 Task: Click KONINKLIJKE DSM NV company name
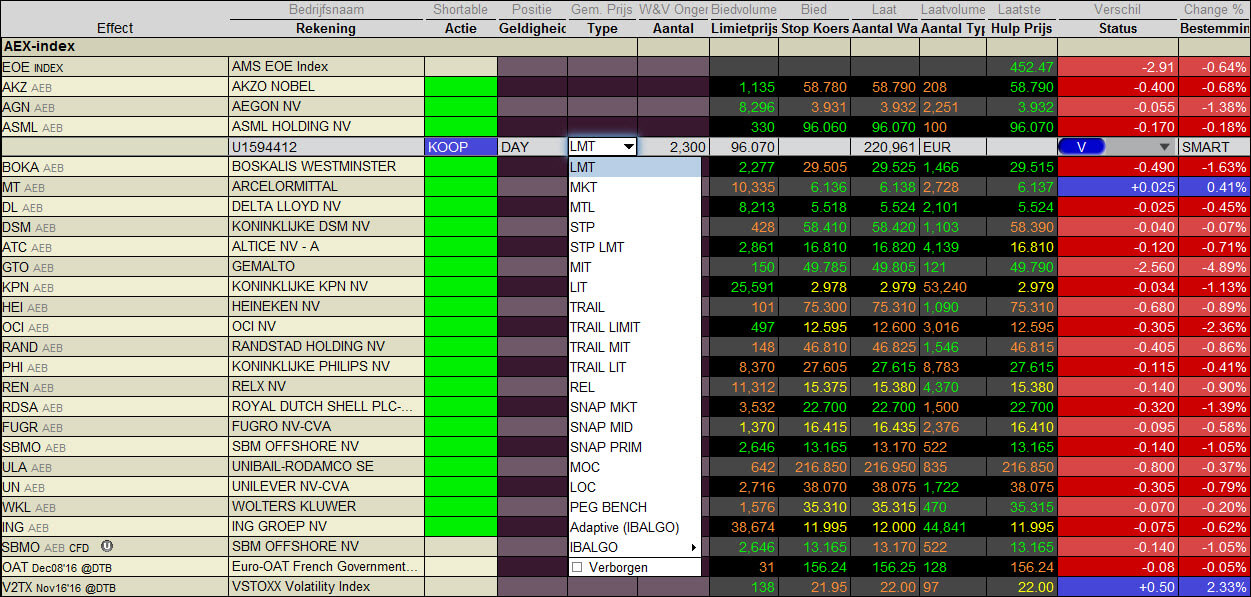coord(303,227)
